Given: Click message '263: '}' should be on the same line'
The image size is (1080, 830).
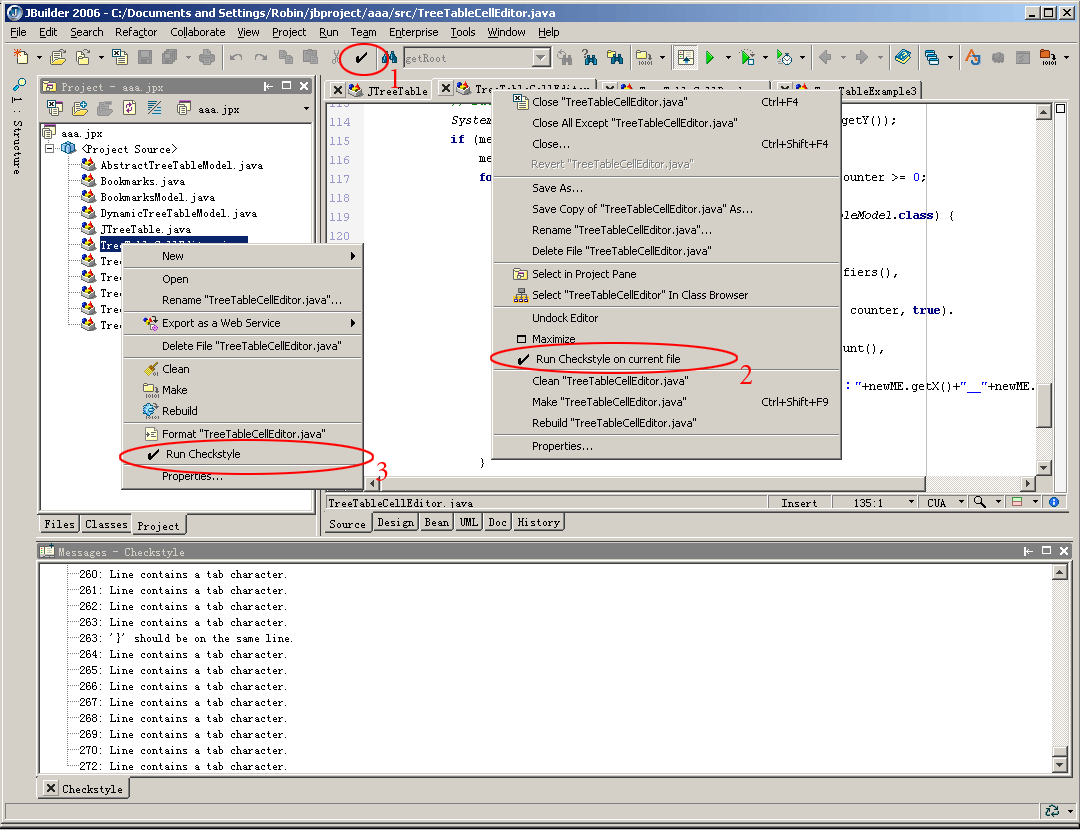Looking at the screenshot, I should coord(186,639).
